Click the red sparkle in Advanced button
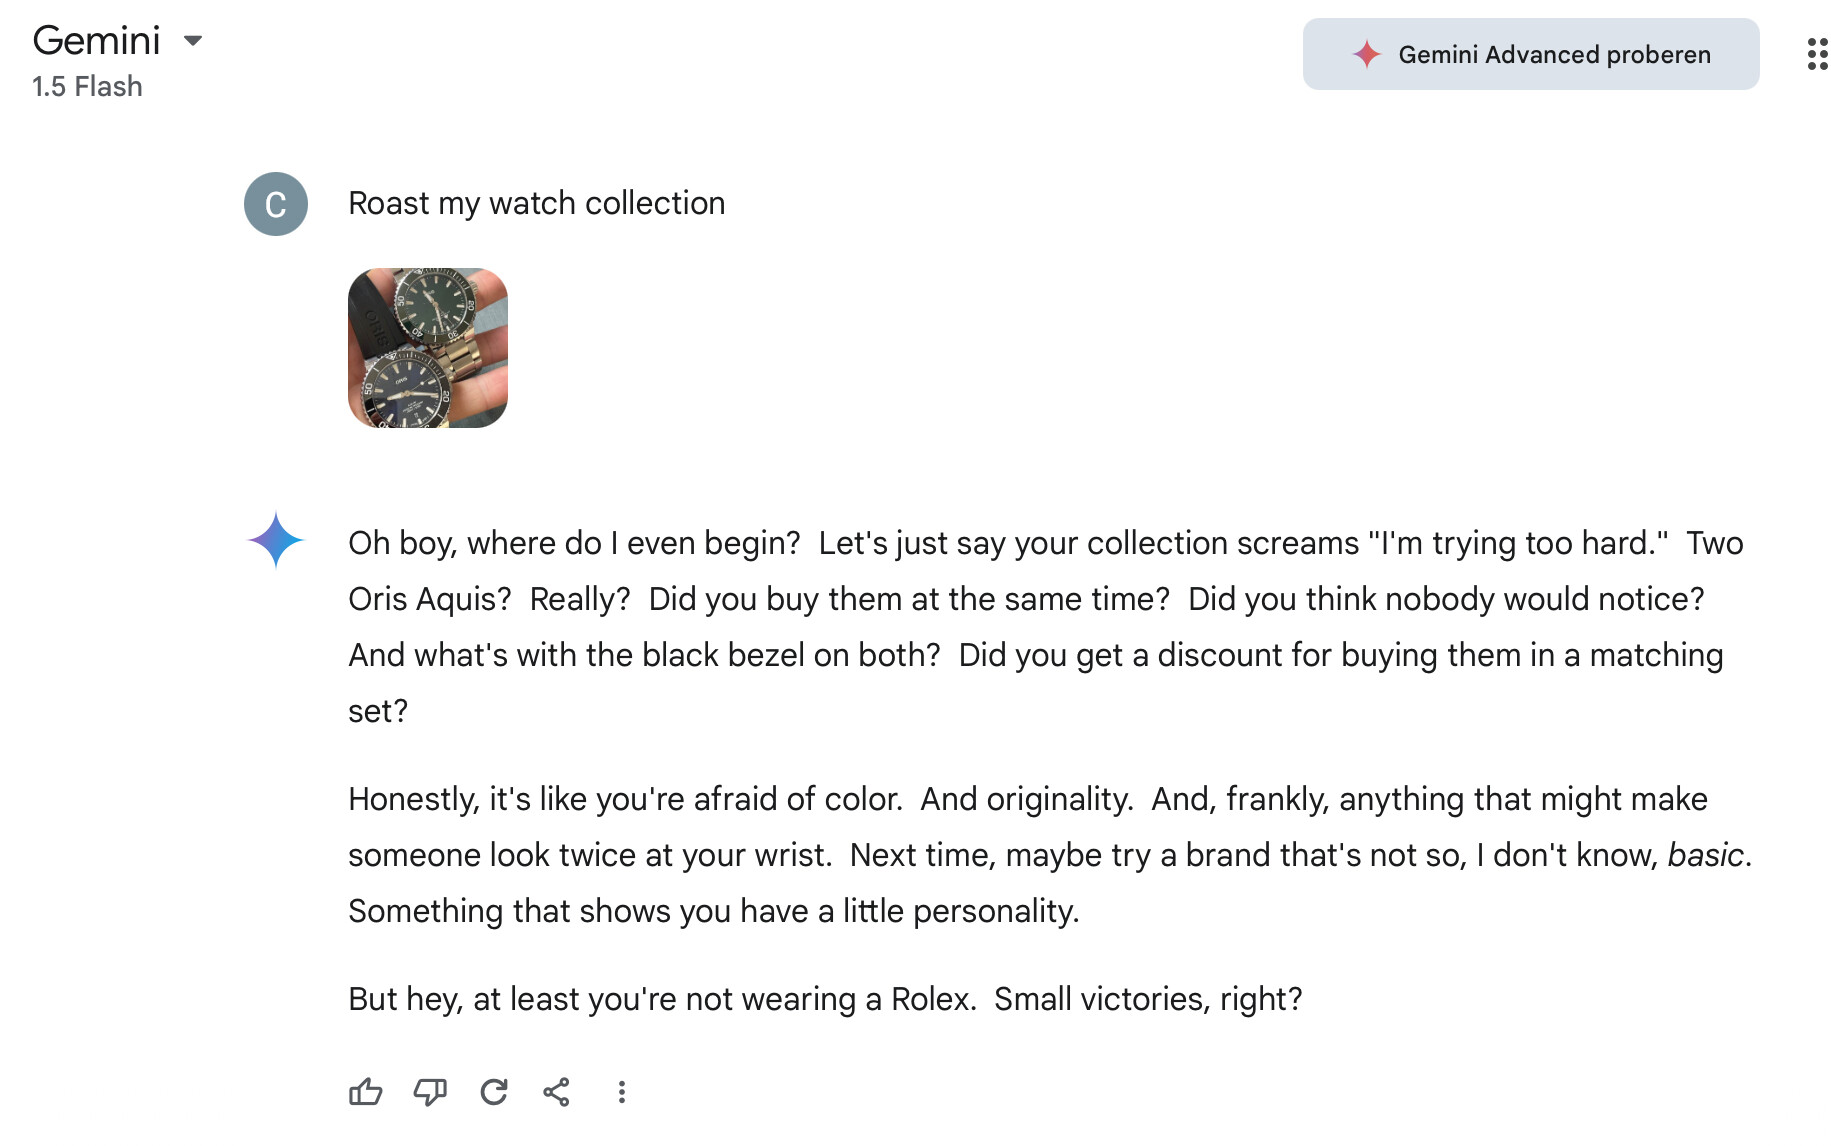 pyautogui.click(x=1367, y=54)
